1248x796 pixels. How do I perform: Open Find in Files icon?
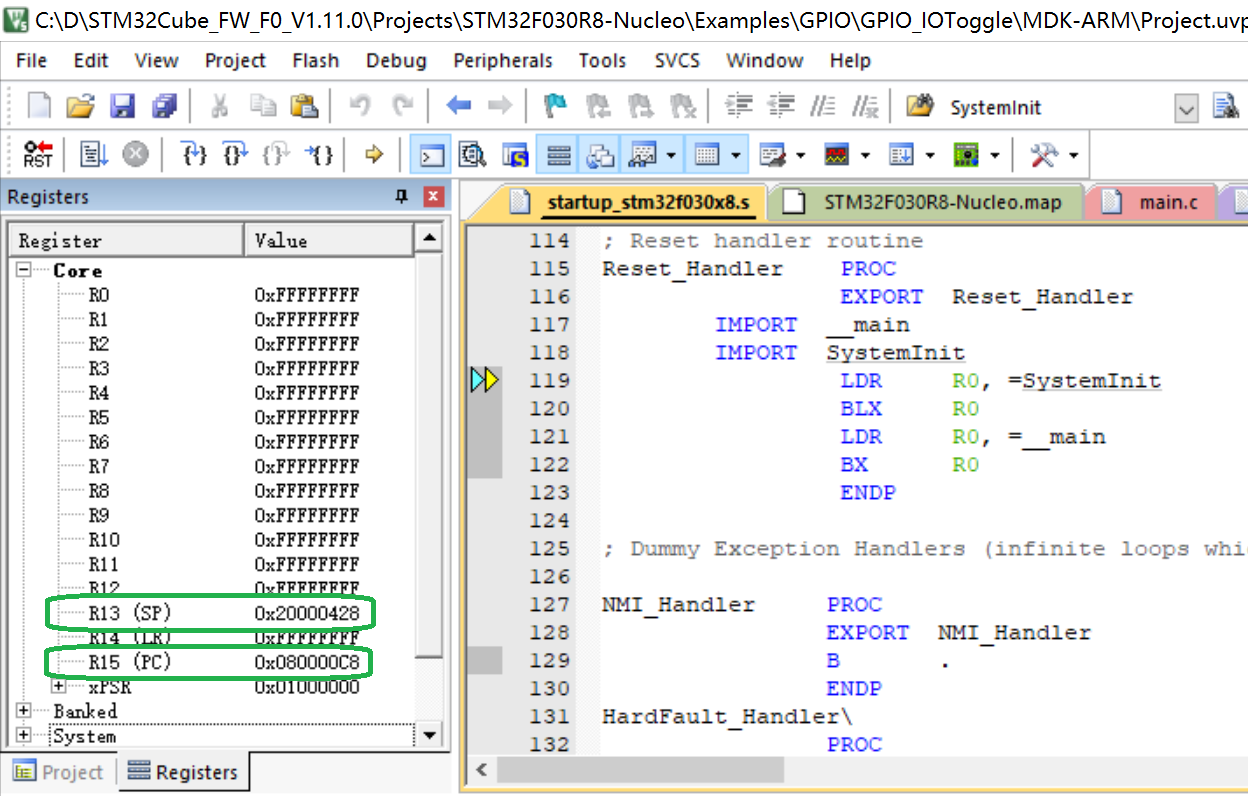919,106
